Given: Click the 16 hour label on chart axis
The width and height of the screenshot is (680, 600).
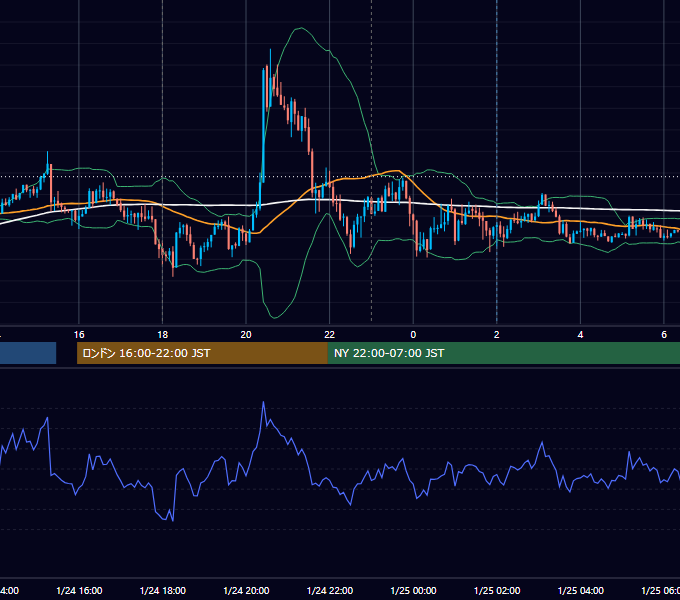Looking at the screenshot, I should [79, 335].
